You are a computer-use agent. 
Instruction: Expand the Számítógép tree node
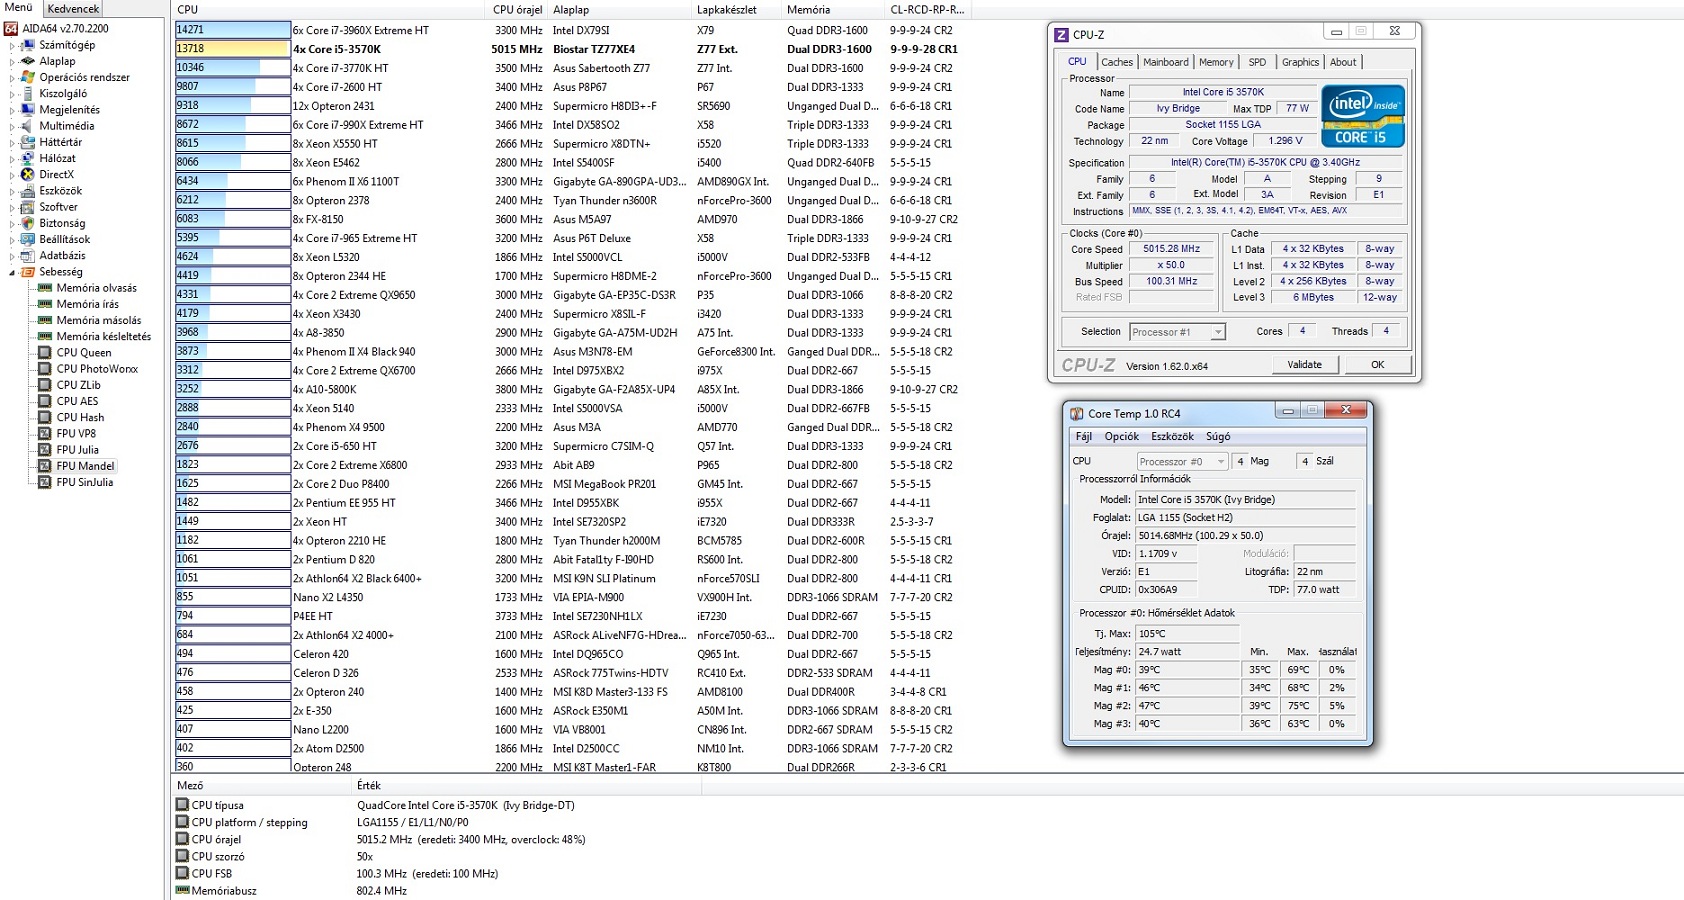12,45
